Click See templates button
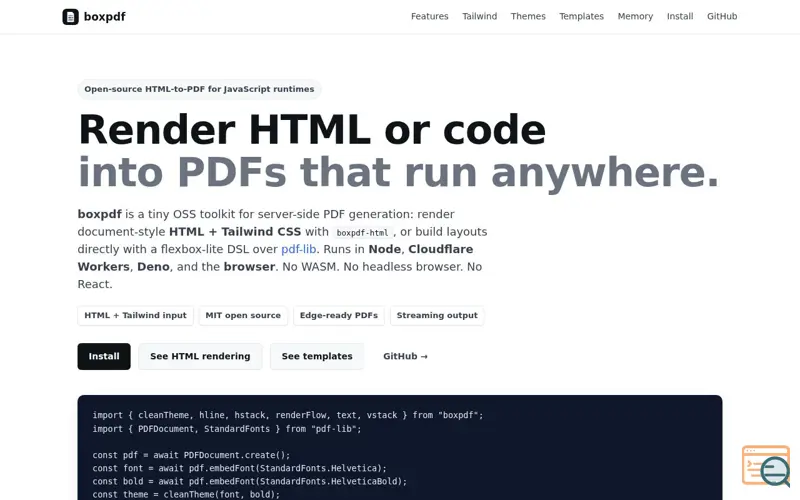The height and width of the screenshot is (500, 800). point(317,356)
